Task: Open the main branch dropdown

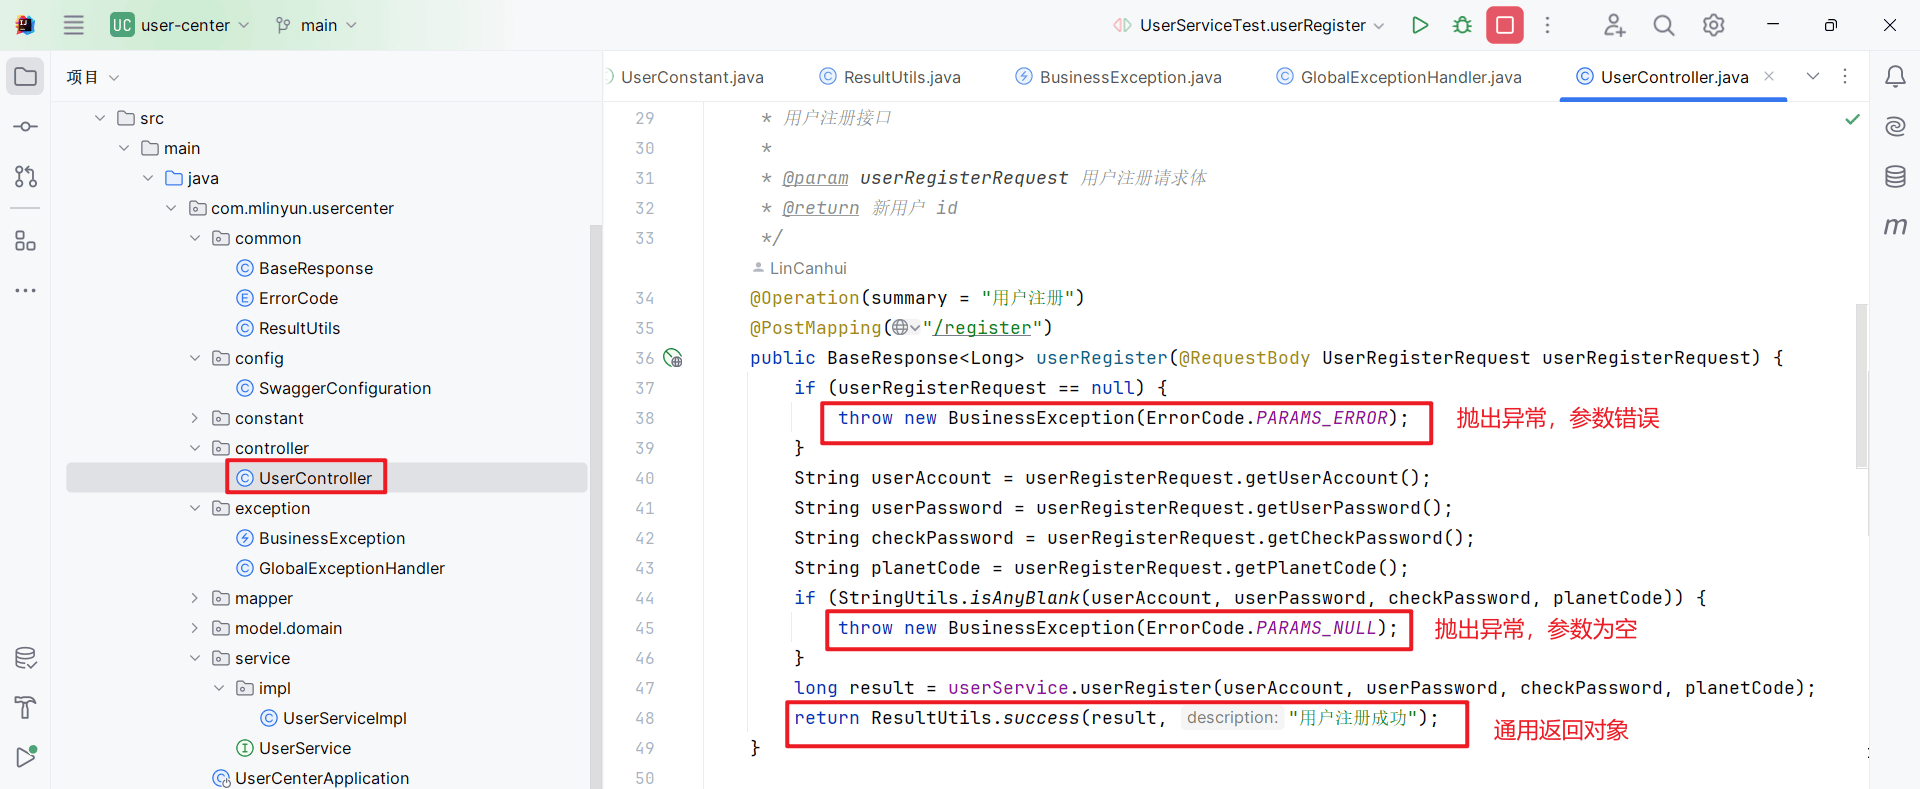Action: pos(317,25)
